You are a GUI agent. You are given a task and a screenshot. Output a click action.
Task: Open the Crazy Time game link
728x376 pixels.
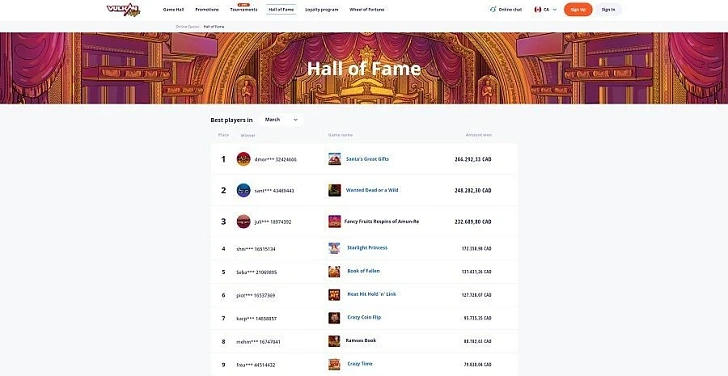360,364
